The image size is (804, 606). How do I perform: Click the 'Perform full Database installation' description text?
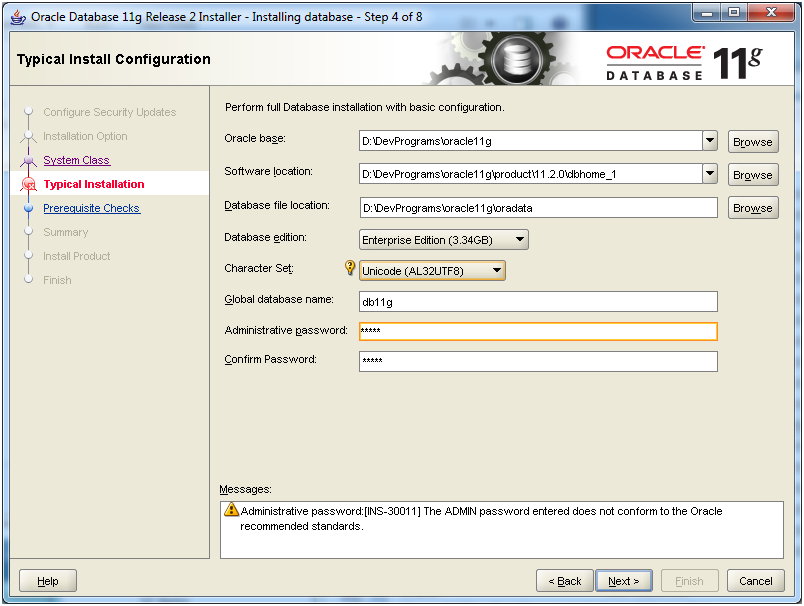pyautogui.click(x=365, y=107)
